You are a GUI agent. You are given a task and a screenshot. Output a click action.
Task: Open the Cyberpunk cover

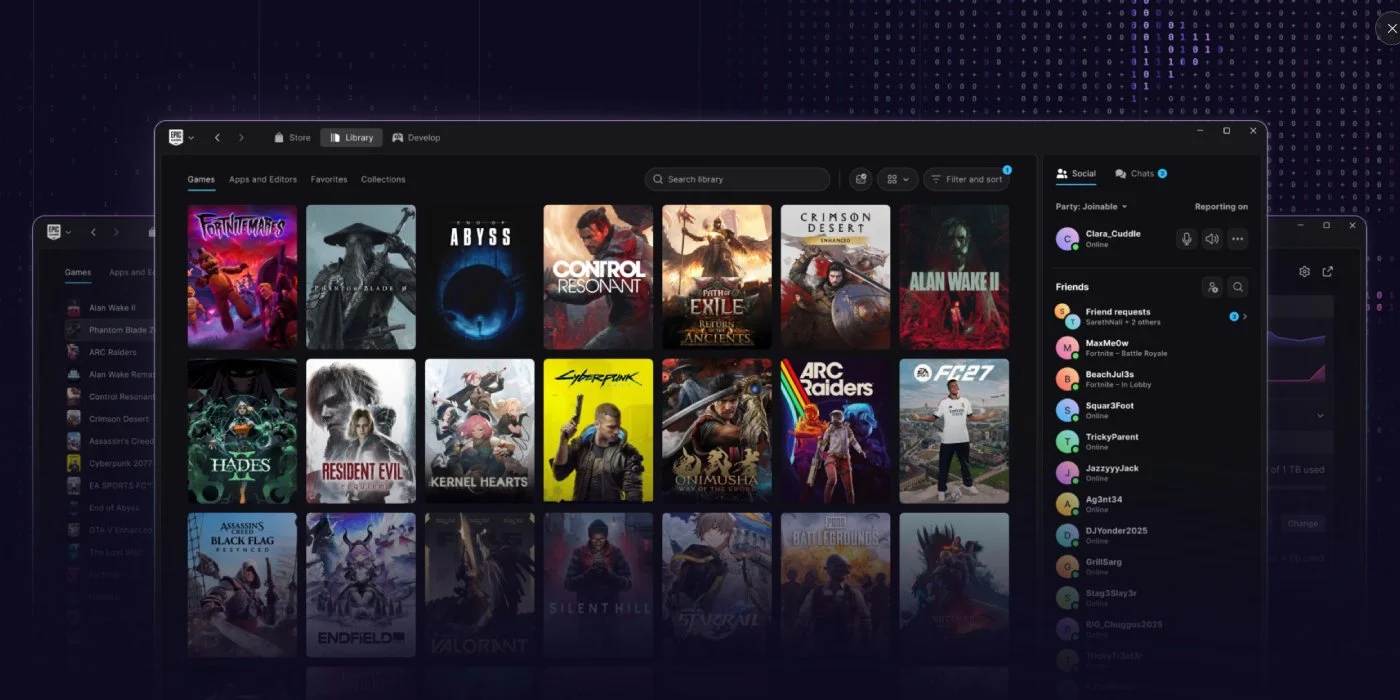[598, 431]
